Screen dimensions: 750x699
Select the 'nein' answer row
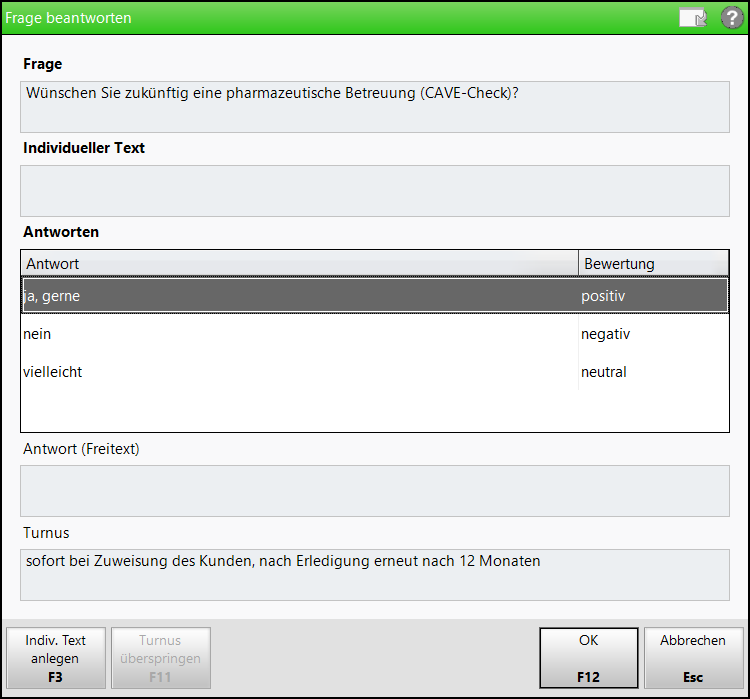375,333
